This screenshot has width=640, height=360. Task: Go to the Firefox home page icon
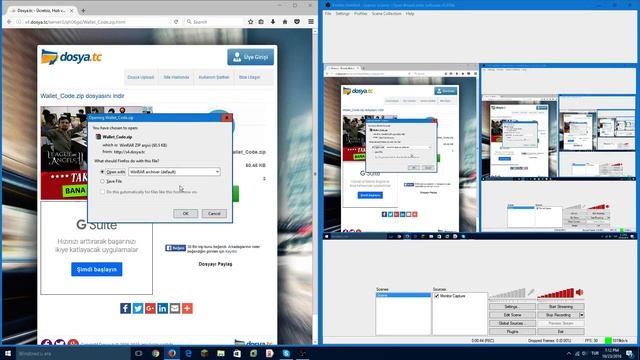click(x=285, y=22)
